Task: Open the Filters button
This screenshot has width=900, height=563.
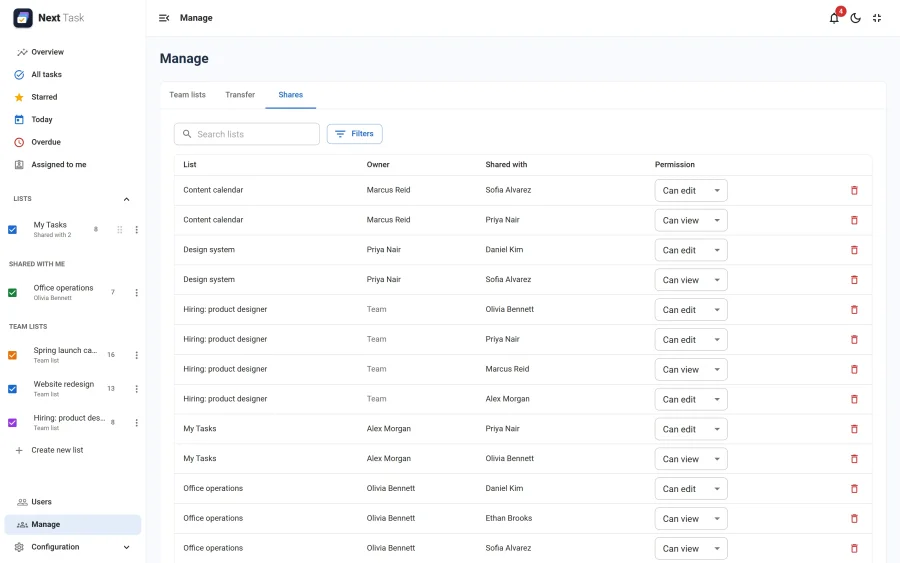Action: click(355, 134)
